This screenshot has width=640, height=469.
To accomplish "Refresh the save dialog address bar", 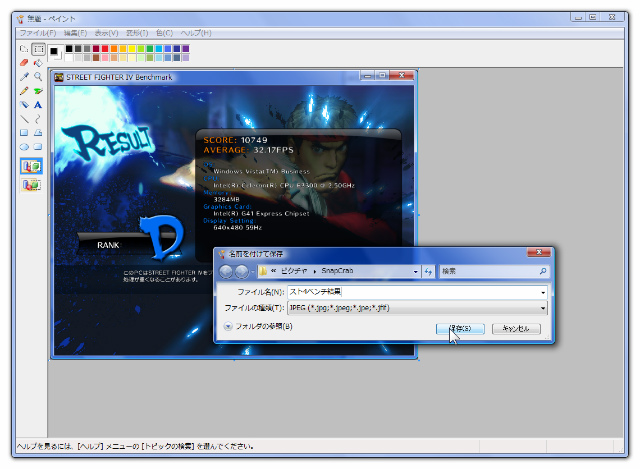I will [428, 271].
